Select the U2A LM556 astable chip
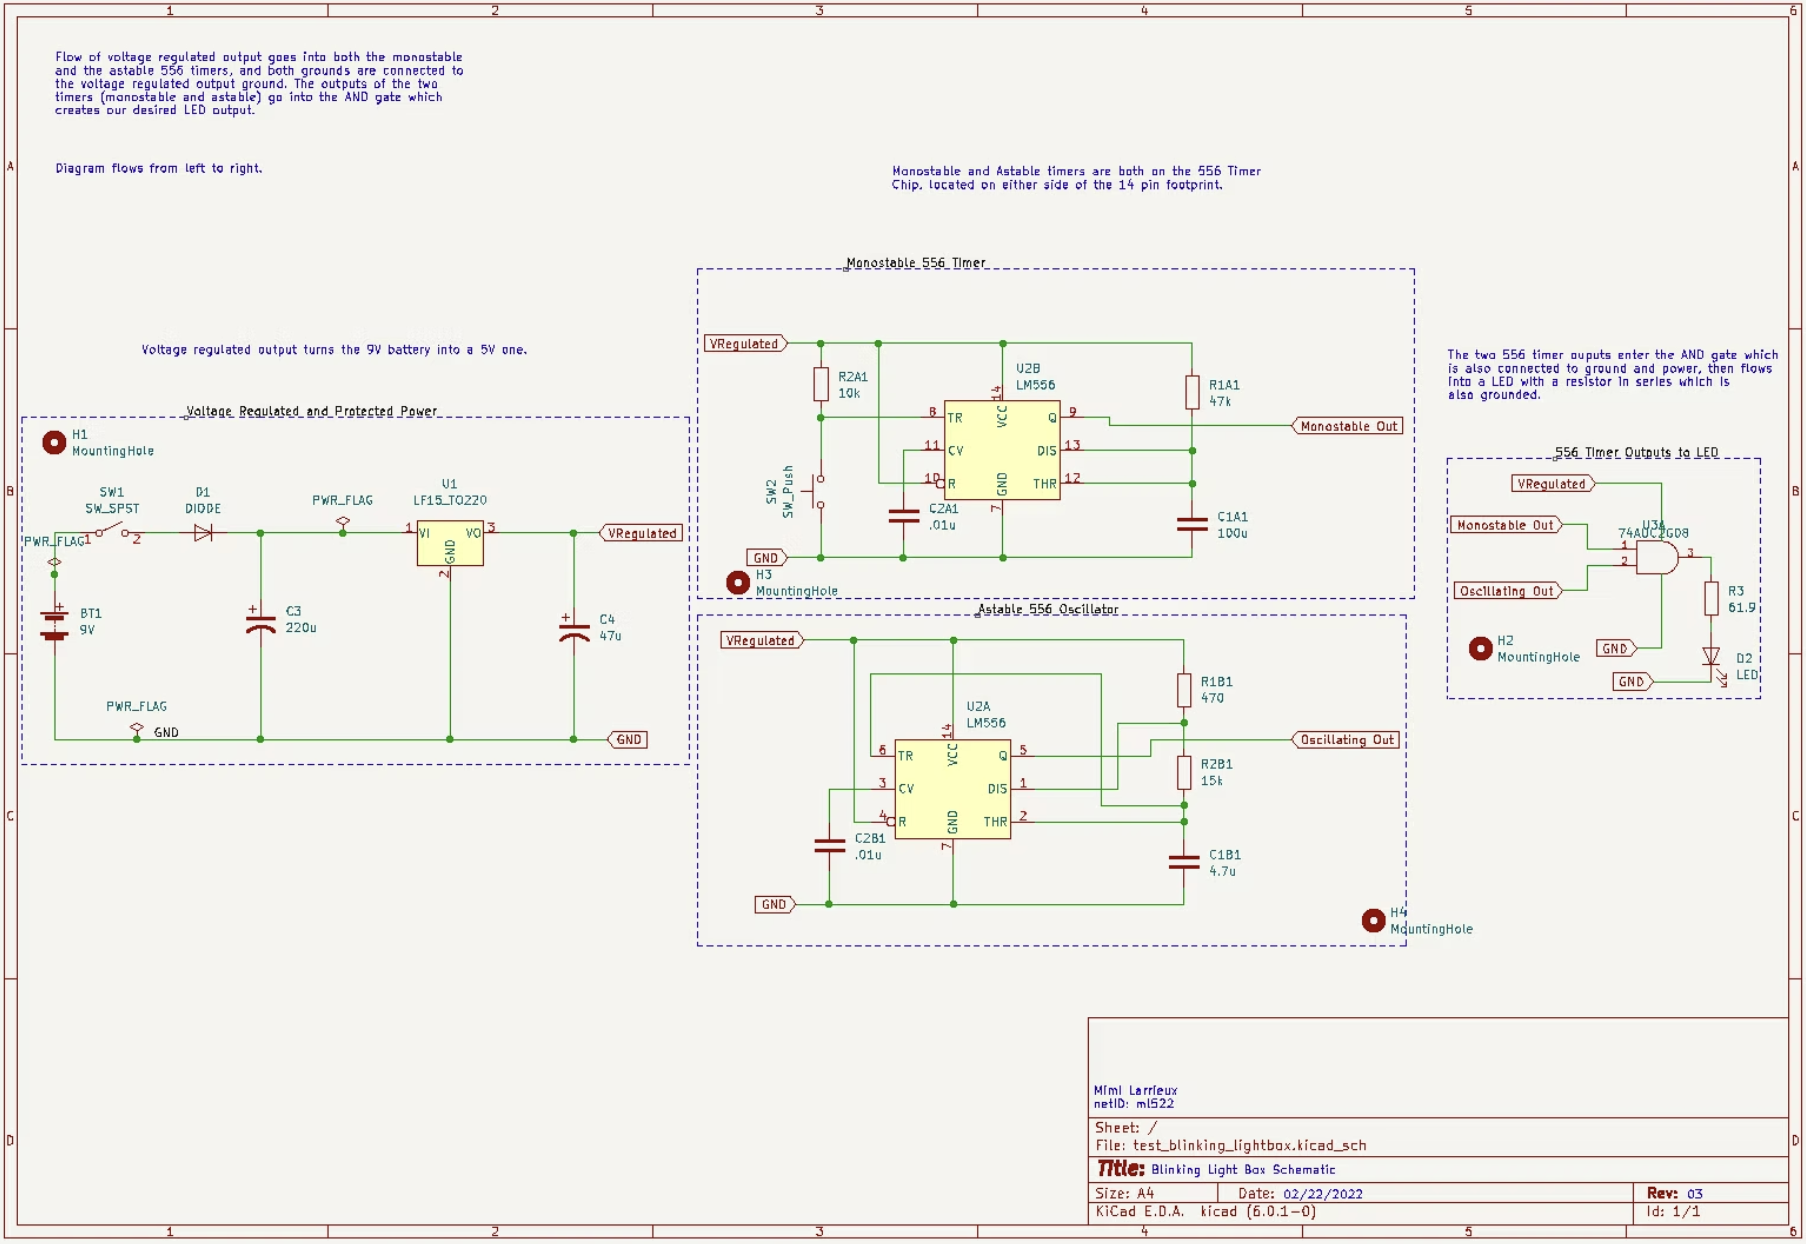 952,789
